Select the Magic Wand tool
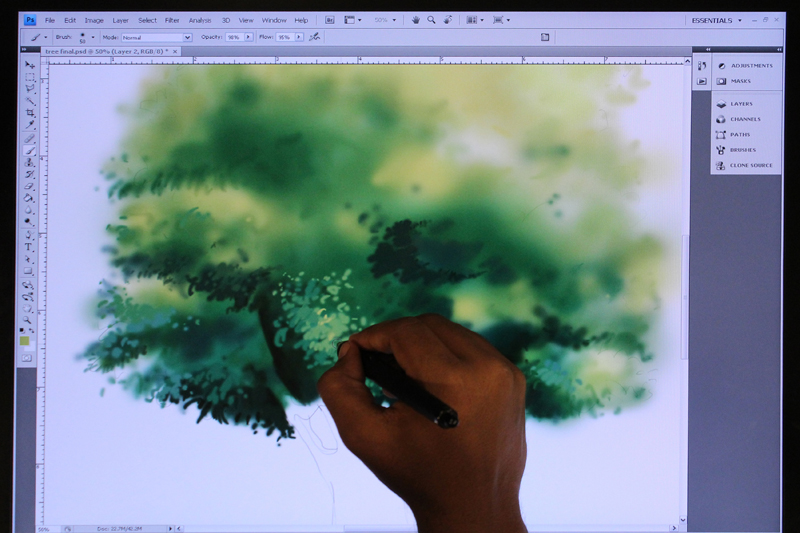Screen dimensions: 800x533 (x=29, y=101)
